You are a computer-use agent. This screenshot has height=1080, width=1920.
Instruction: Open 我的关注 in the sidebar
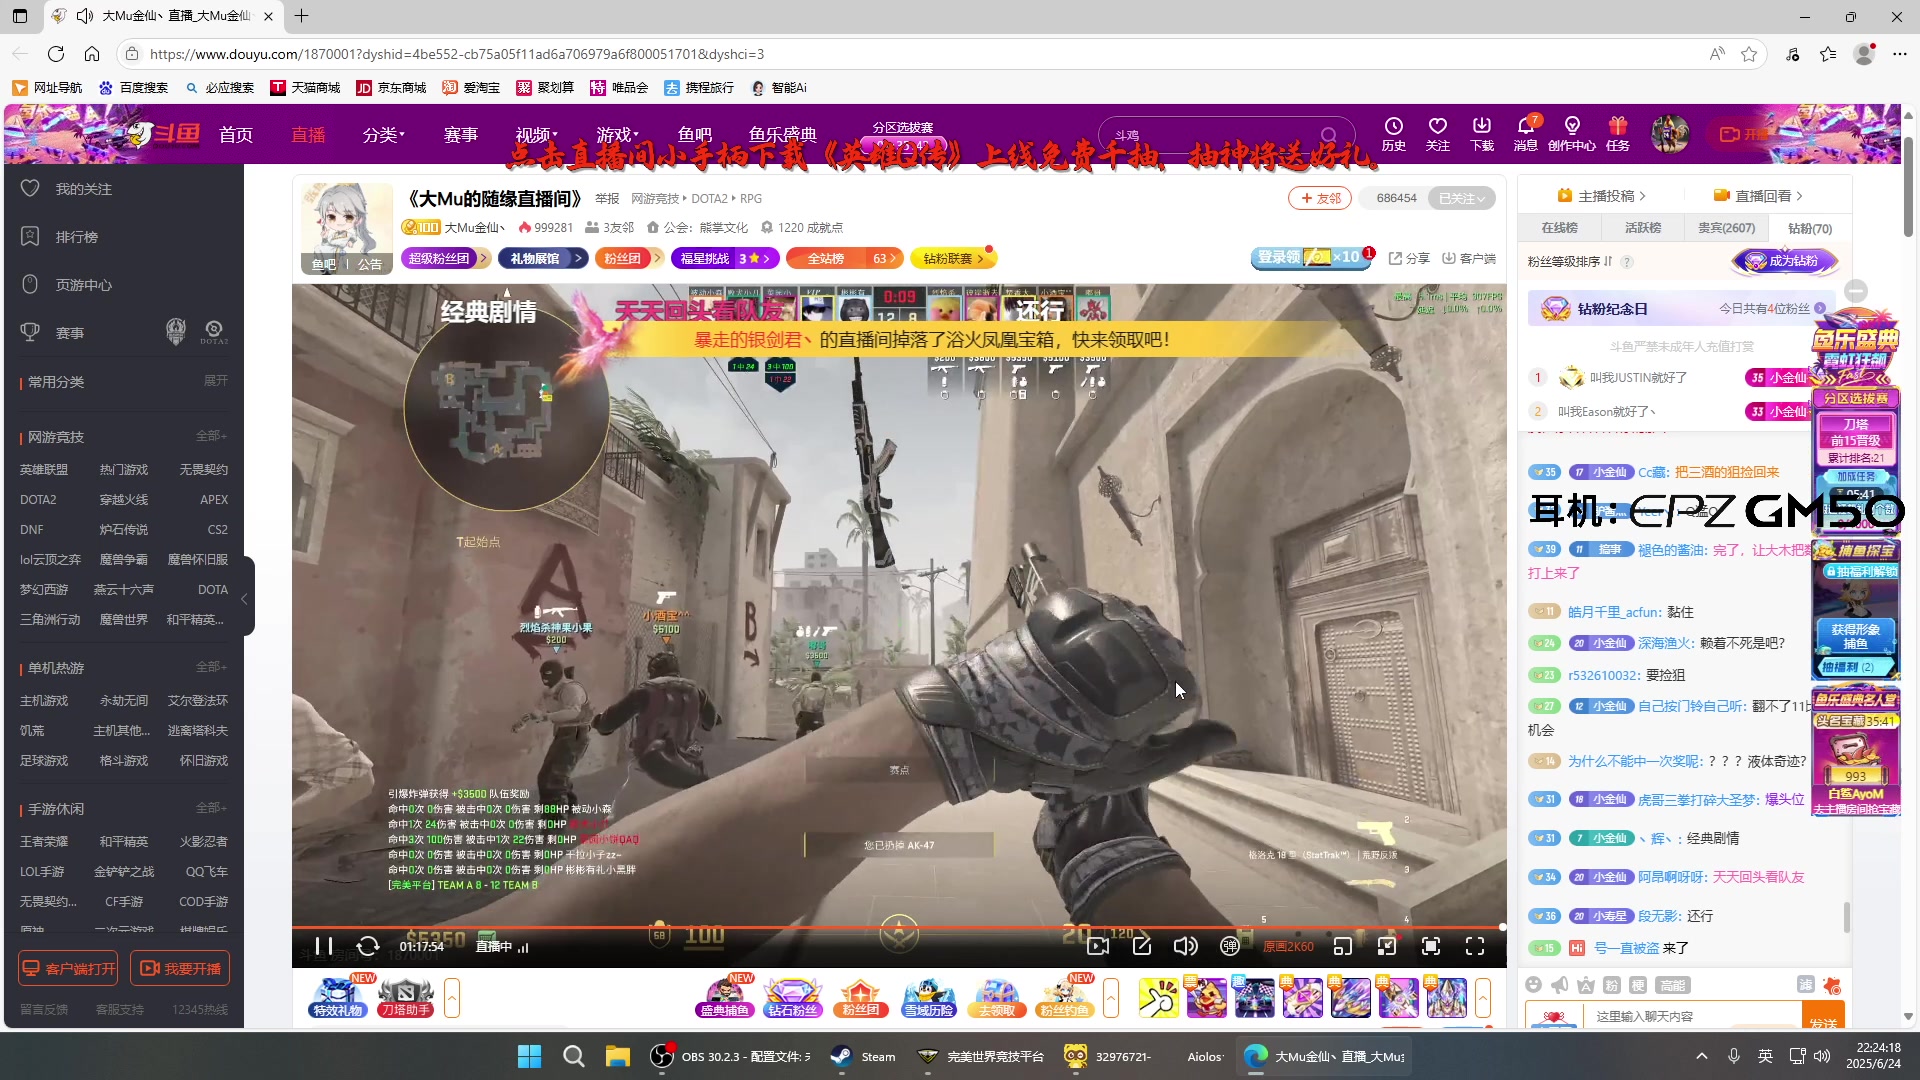pyautogui.click(x=83, y=189)
